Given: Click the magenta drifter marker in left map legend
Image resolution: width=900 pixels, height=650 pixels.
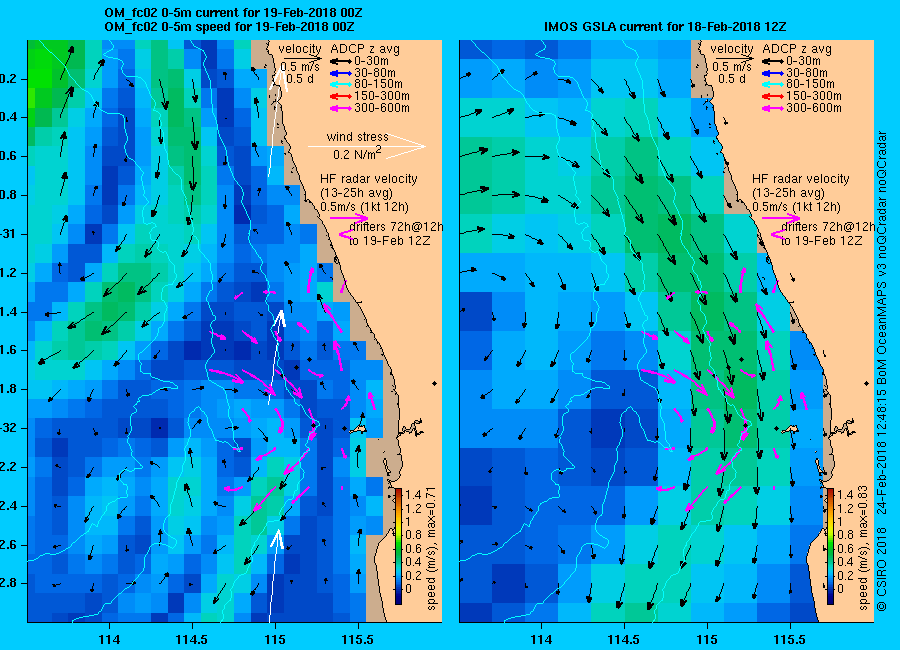Looking at the screenshot, I should [344, 234].
